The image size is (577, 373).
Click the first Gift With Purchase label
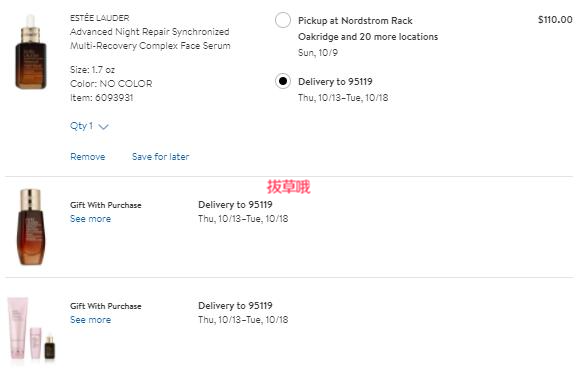point(106,205)
